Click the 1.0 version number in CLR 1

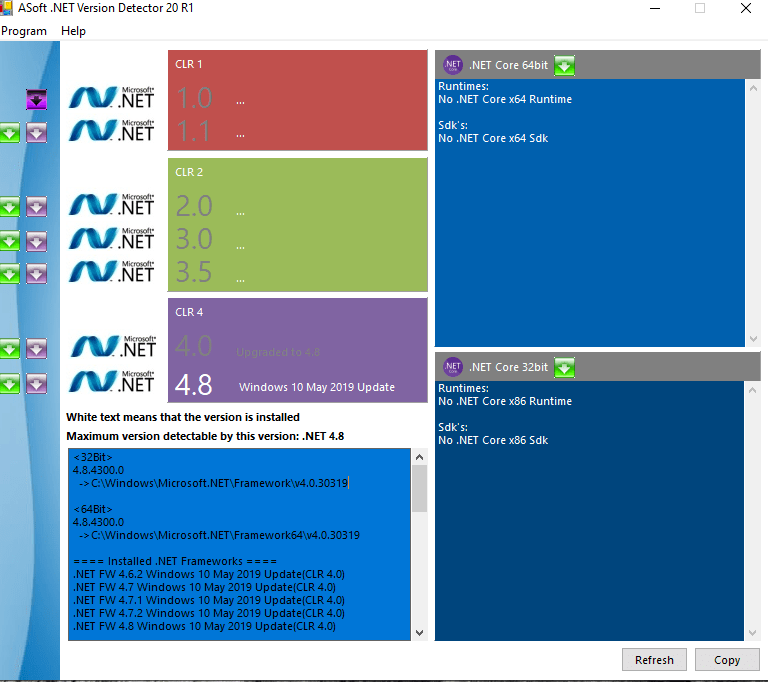point(193,98)
